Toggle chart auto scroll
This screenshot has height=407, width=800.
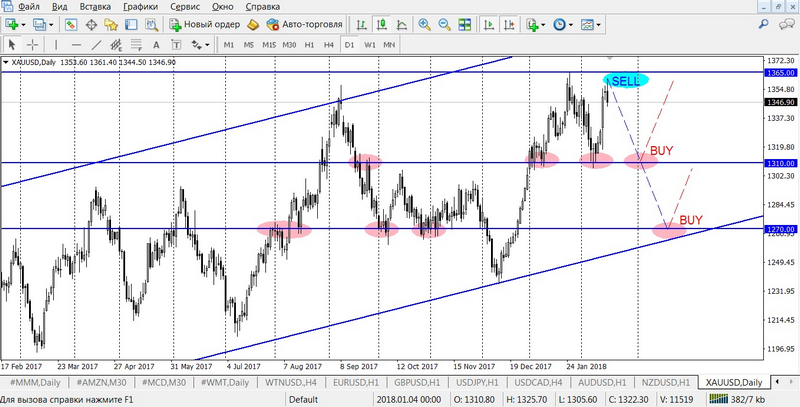[x=488, y=24]
